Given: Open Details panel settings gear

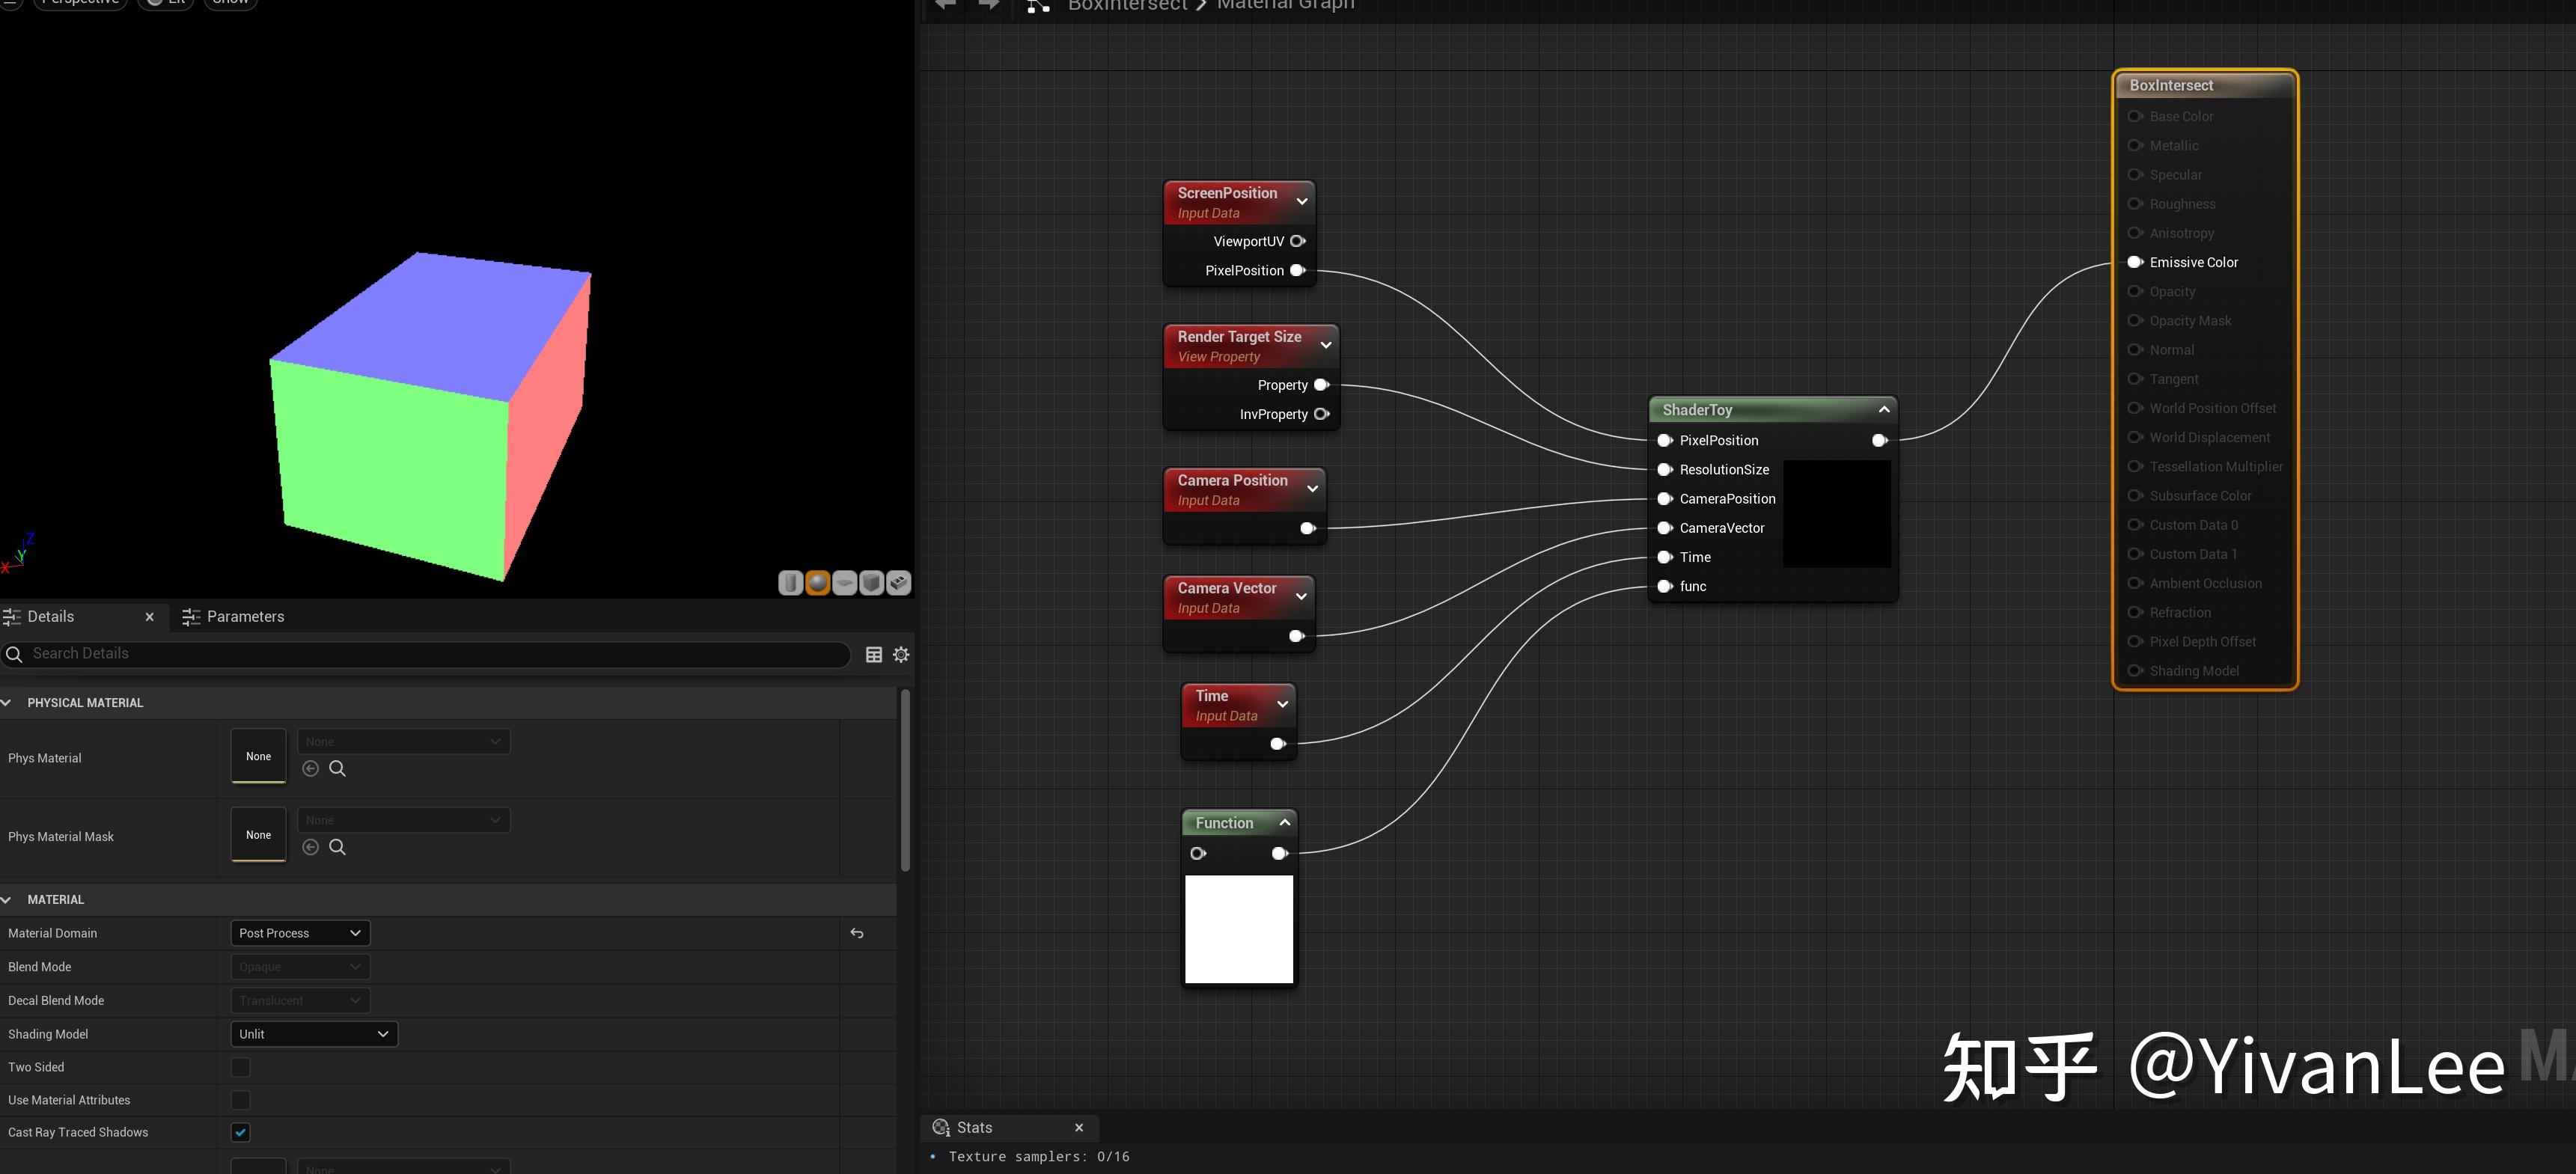Looking at the screenshot, I should (x=901, y=654).
